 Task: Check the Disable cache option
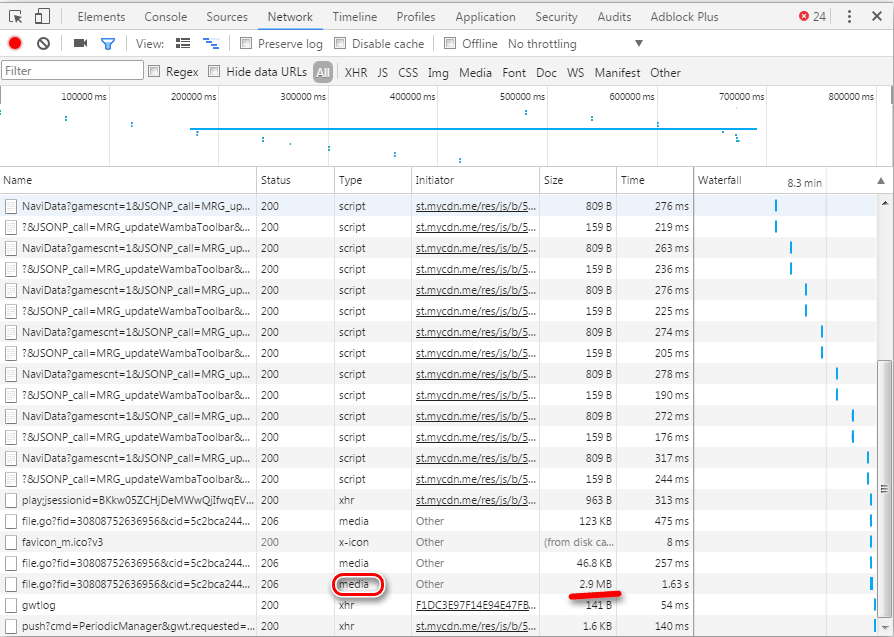[x=340, y=44]
